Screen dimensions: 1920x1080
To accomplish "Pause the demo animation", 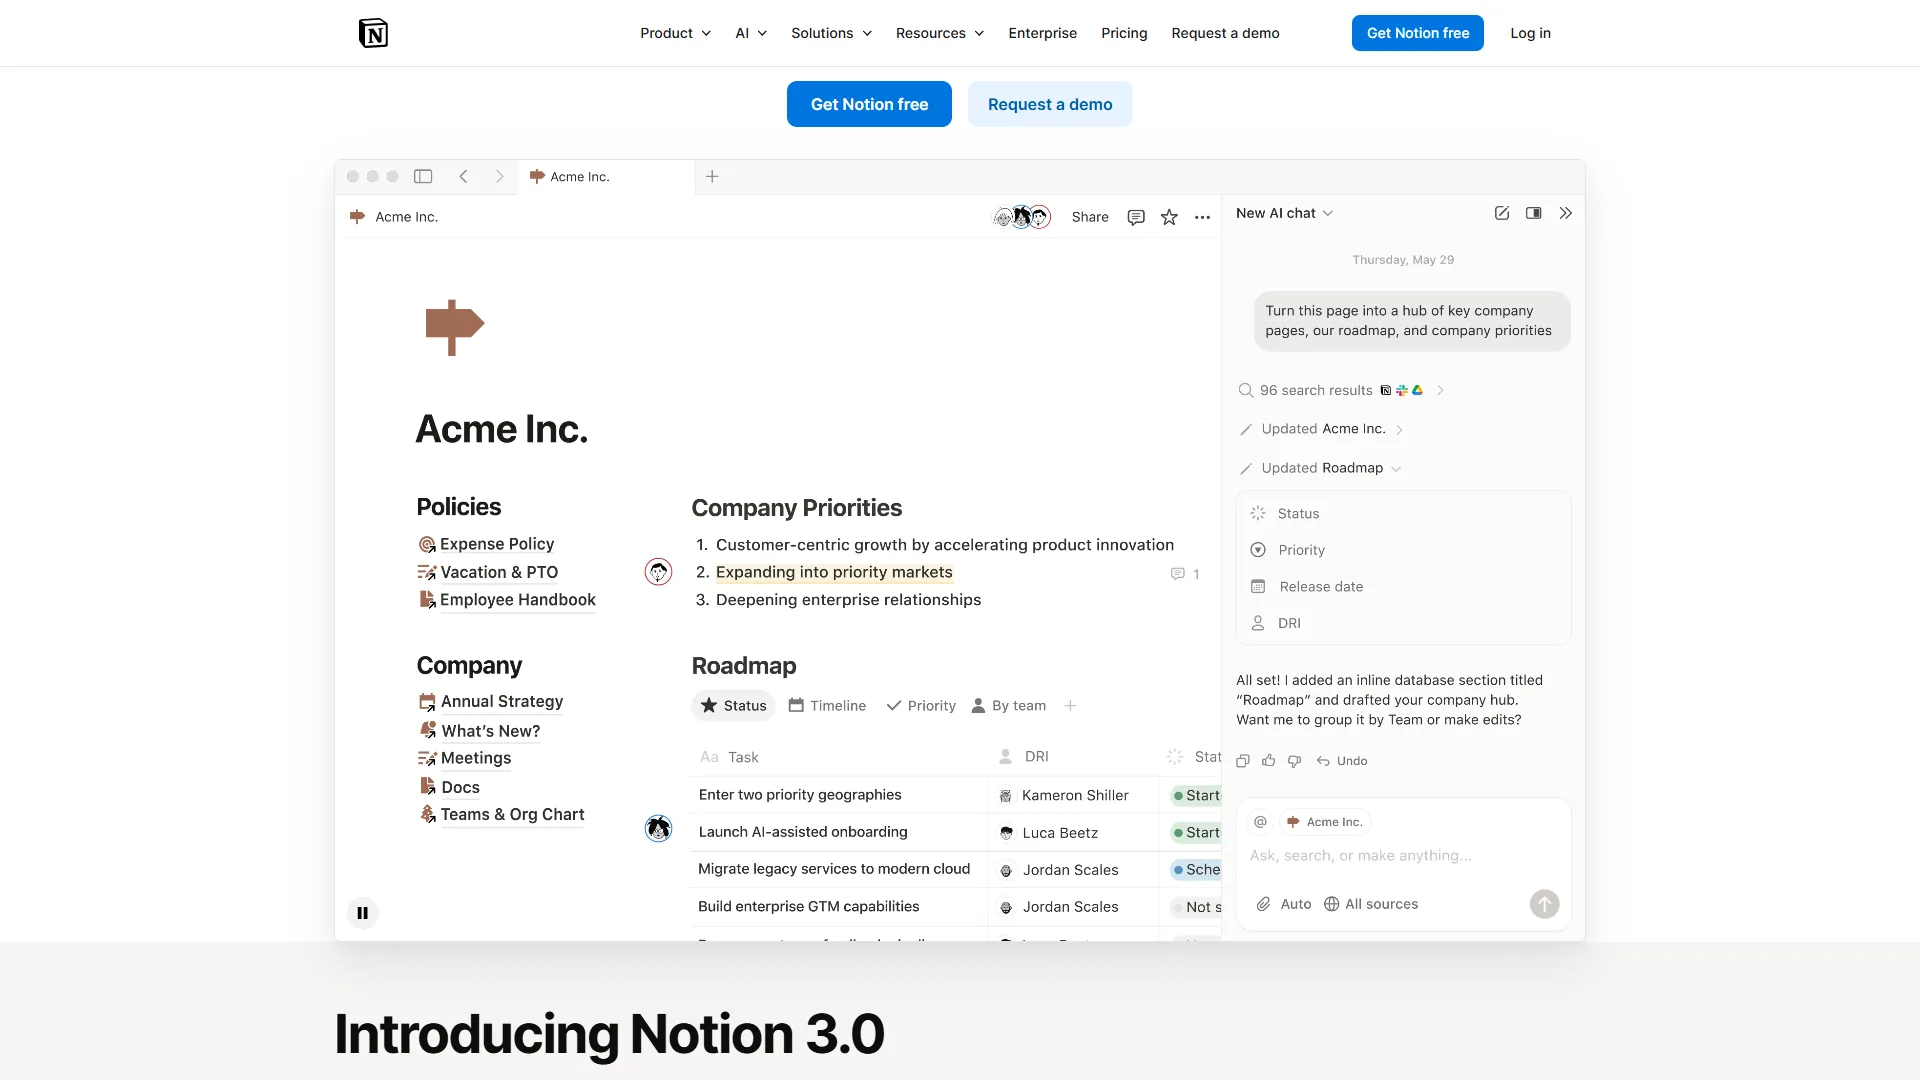I will 363,913.
